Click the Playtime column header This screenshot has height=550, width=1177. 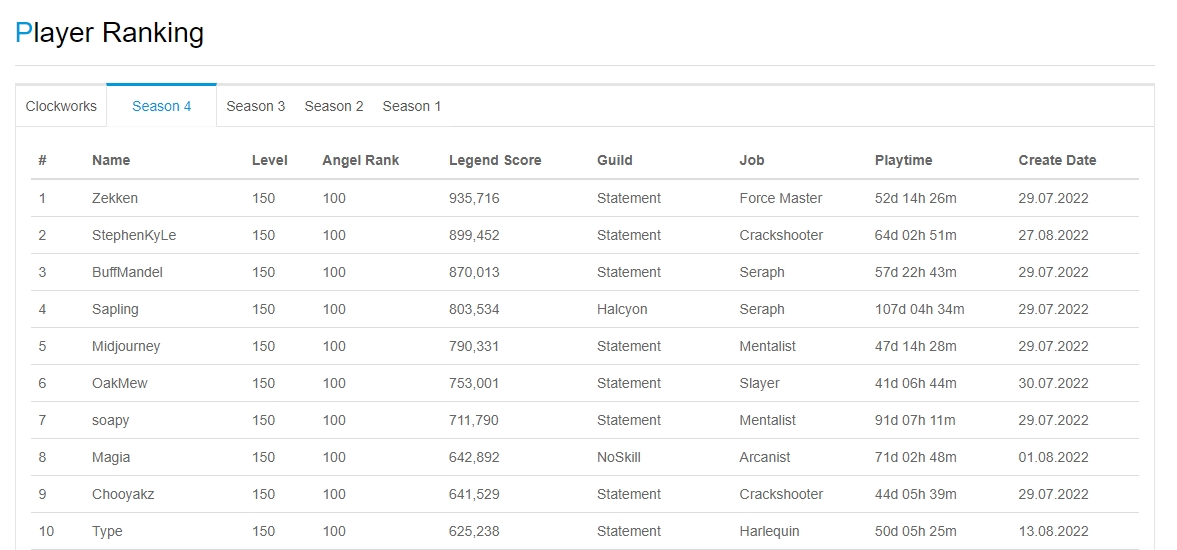tap(903, 160)
